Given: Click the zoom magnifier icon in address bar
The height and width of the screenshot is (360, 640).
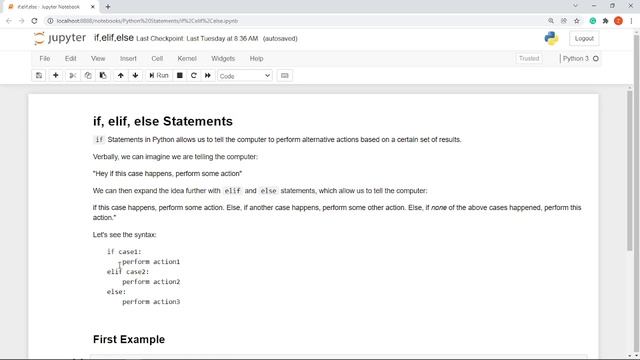Looking at the screenshot, I should point(551,21).
